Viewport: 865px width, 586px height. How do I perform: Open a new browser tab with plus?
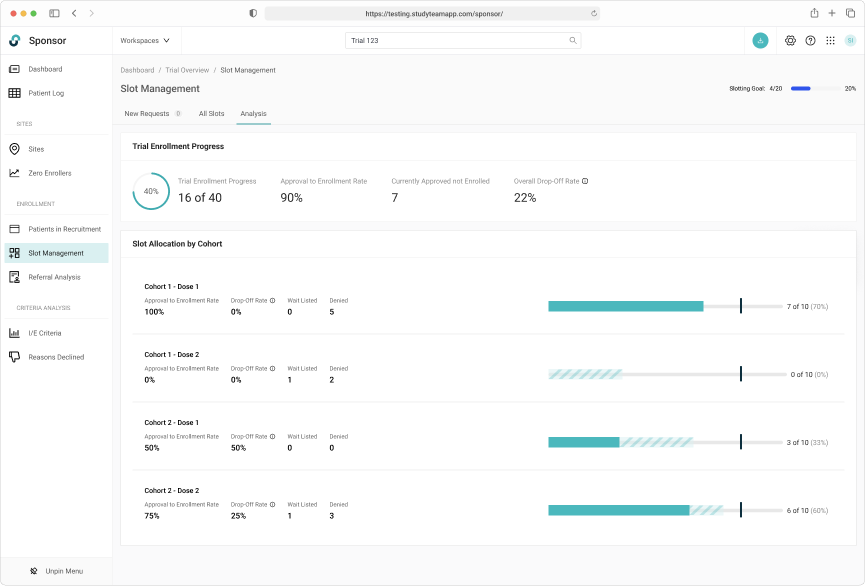tap(832, 13)
